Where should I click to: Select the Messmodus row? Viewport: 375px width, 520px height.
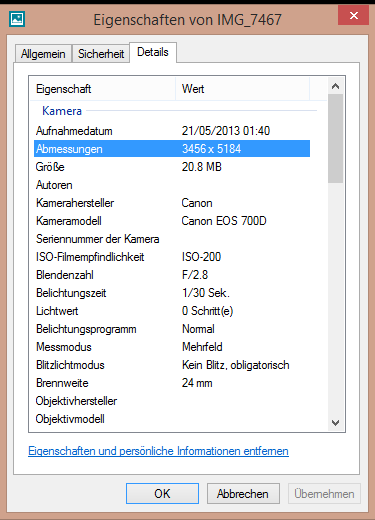[x=172, y=347]
